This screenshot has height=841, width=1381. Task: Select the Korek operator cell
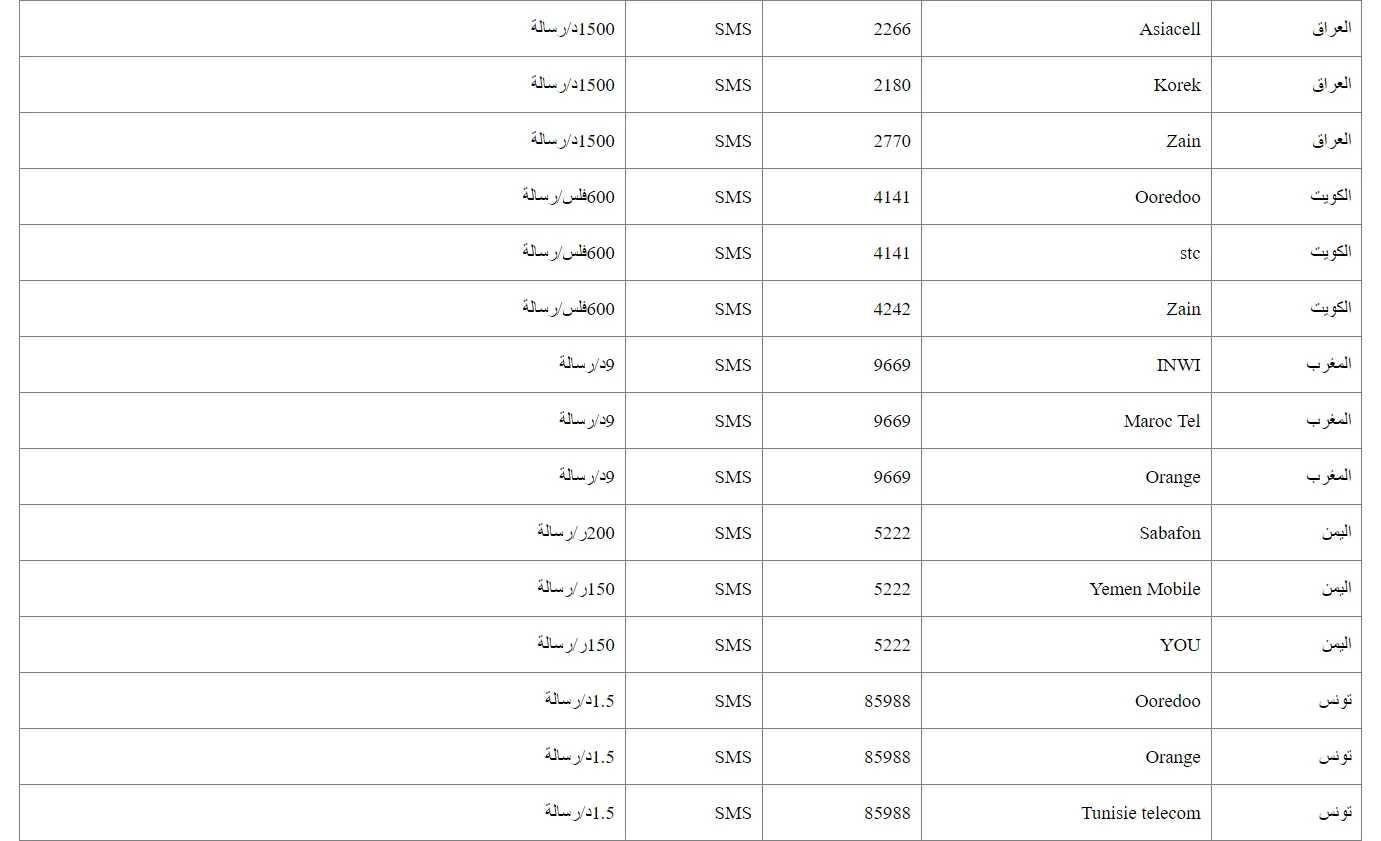[x=1176, y=85]
